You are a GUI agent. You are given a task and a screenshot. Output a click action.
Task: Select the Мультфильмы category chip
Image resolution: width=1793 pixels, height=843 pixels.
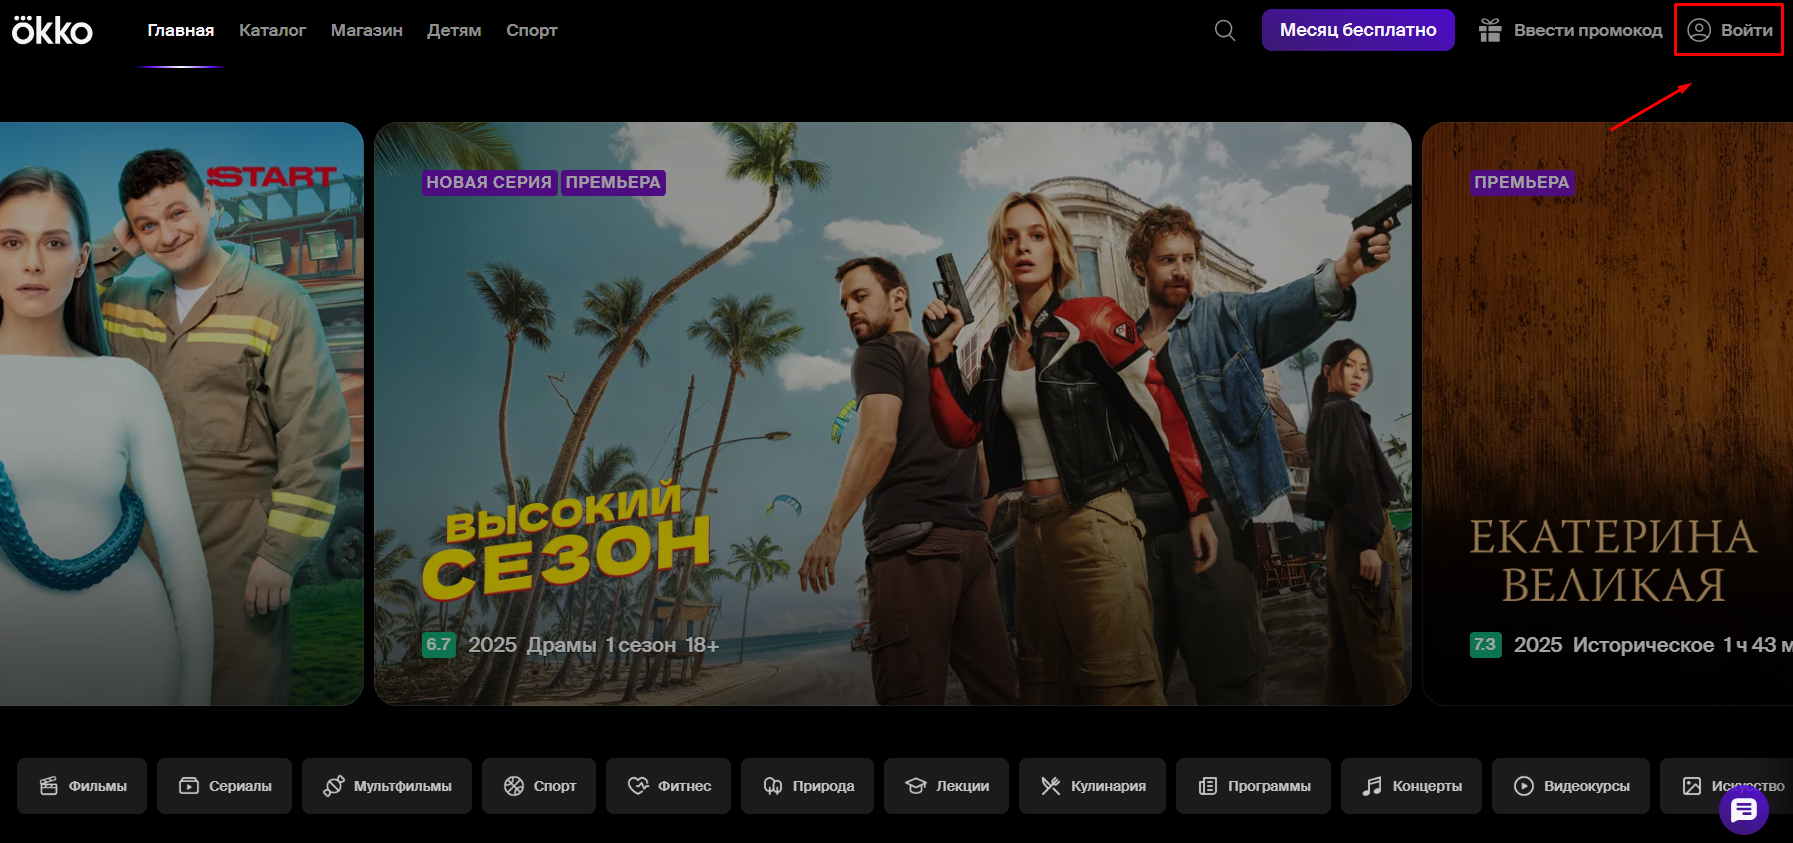tap(387, 786)
